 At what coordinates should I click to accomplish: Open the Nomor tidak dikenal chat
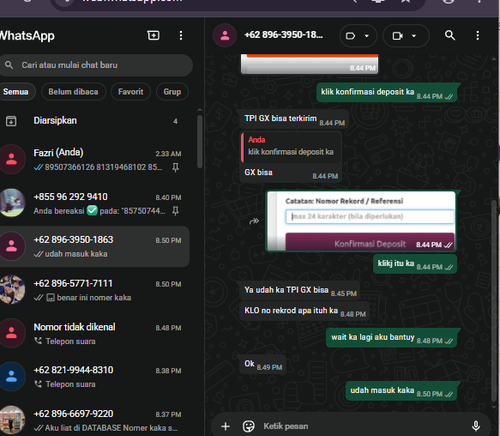[95, 334]
